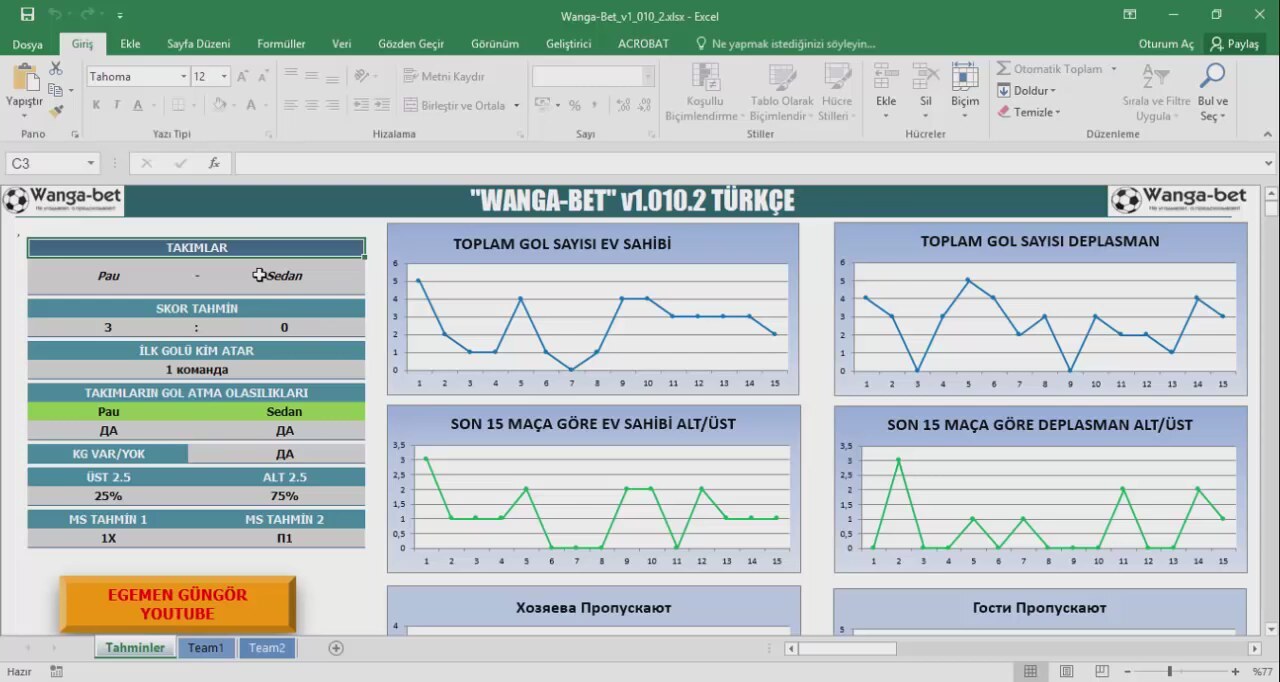Click the Koşullu Biçimlendirme button
1280x682 pixels.
(x=705, y=92)
